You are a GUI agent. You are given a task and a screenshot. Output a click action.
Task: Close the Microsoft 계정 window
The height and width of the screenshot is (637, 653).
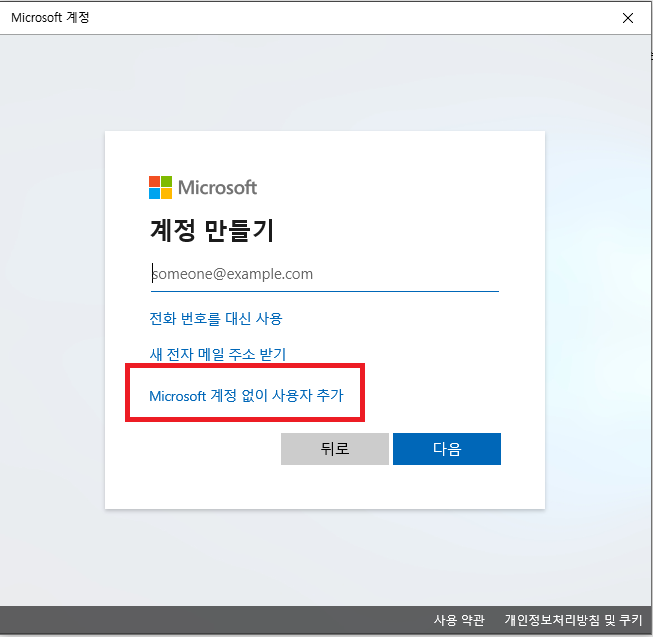[x=628, y=18]
